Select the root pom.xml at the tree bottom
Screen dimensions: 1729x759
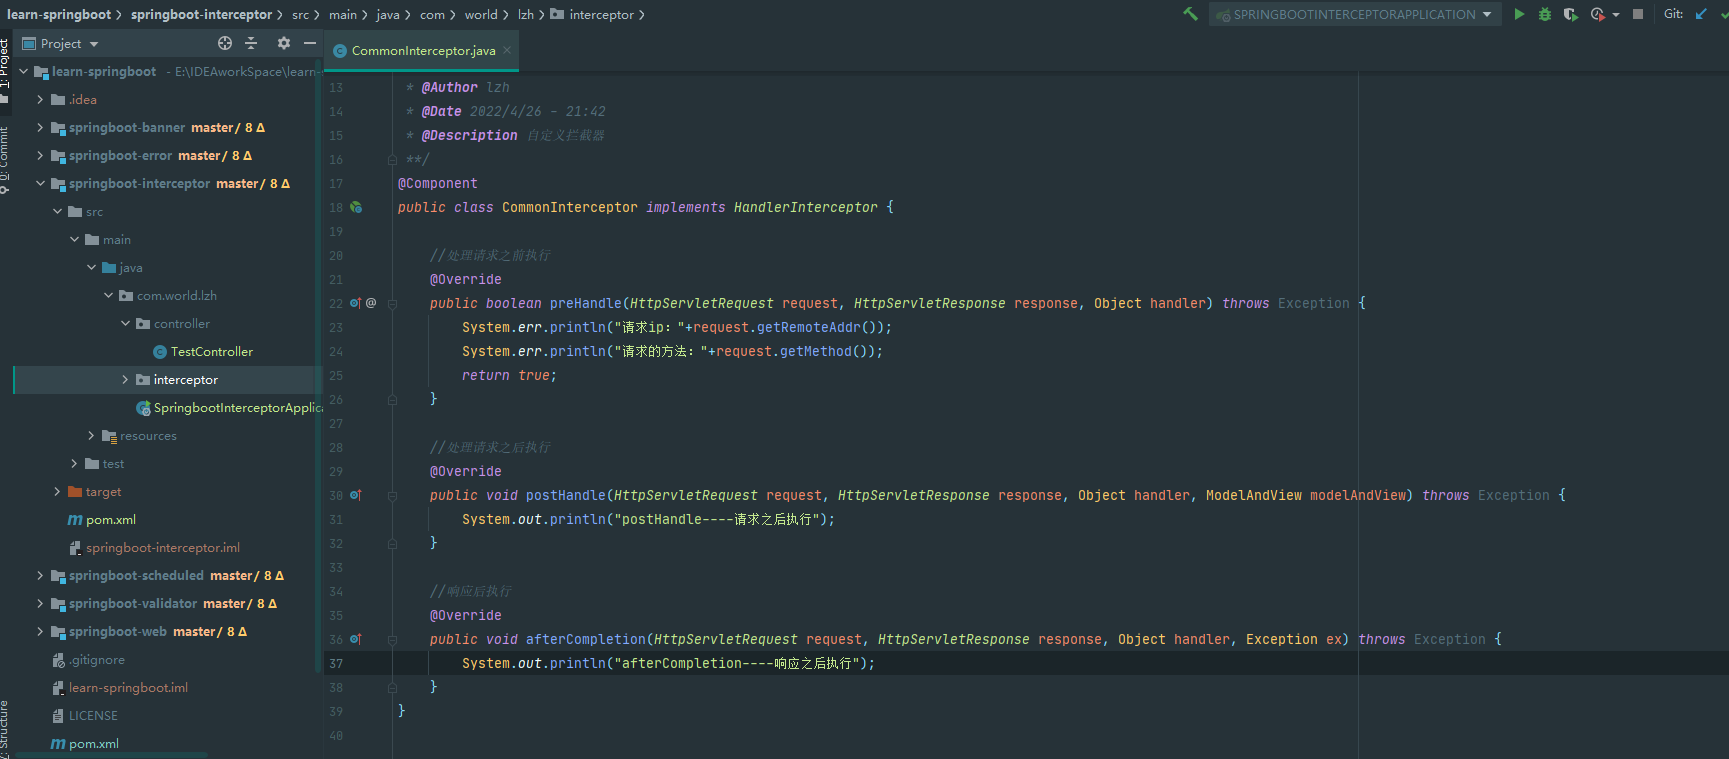tap(85, 743)
